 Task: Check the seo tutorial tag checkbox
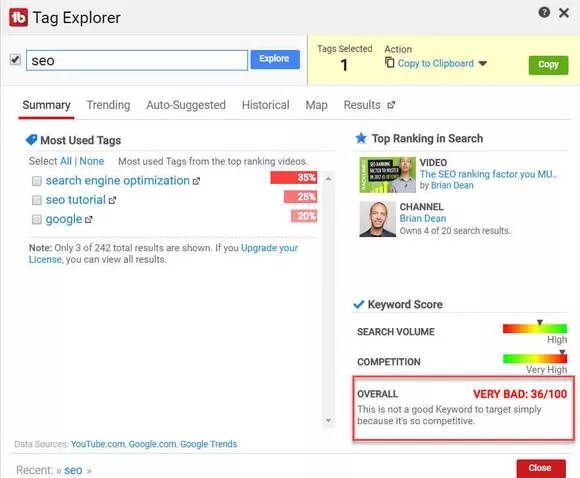(x=37, y=200)
